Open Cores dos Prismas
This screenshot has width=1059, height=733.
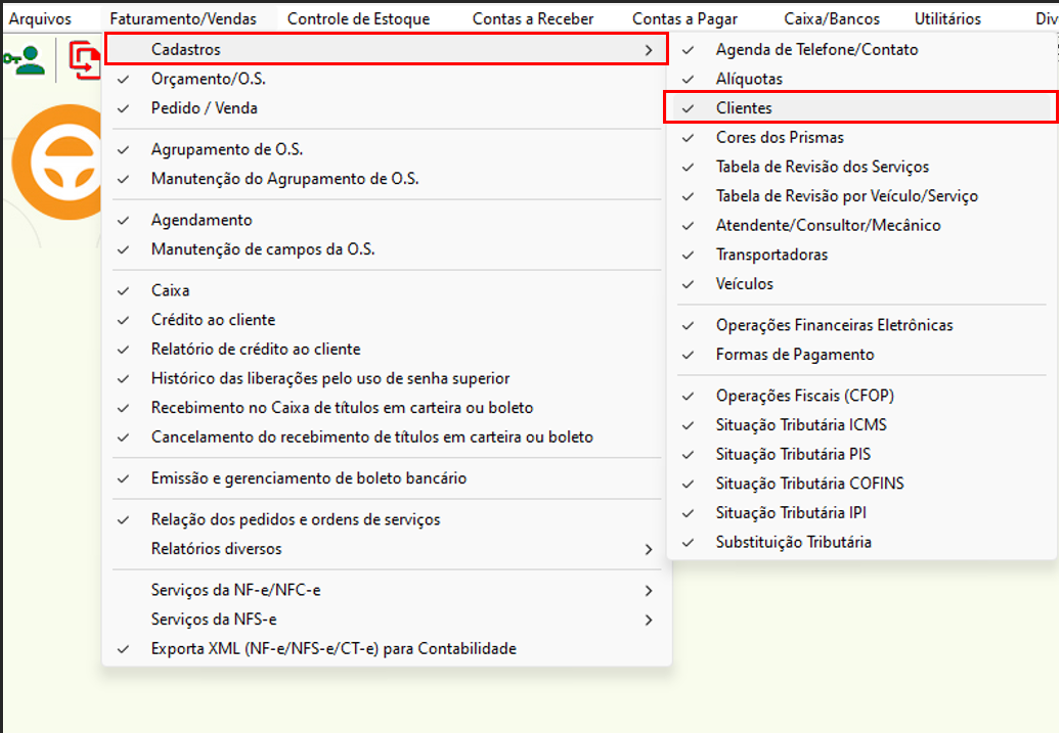(861, 138)
